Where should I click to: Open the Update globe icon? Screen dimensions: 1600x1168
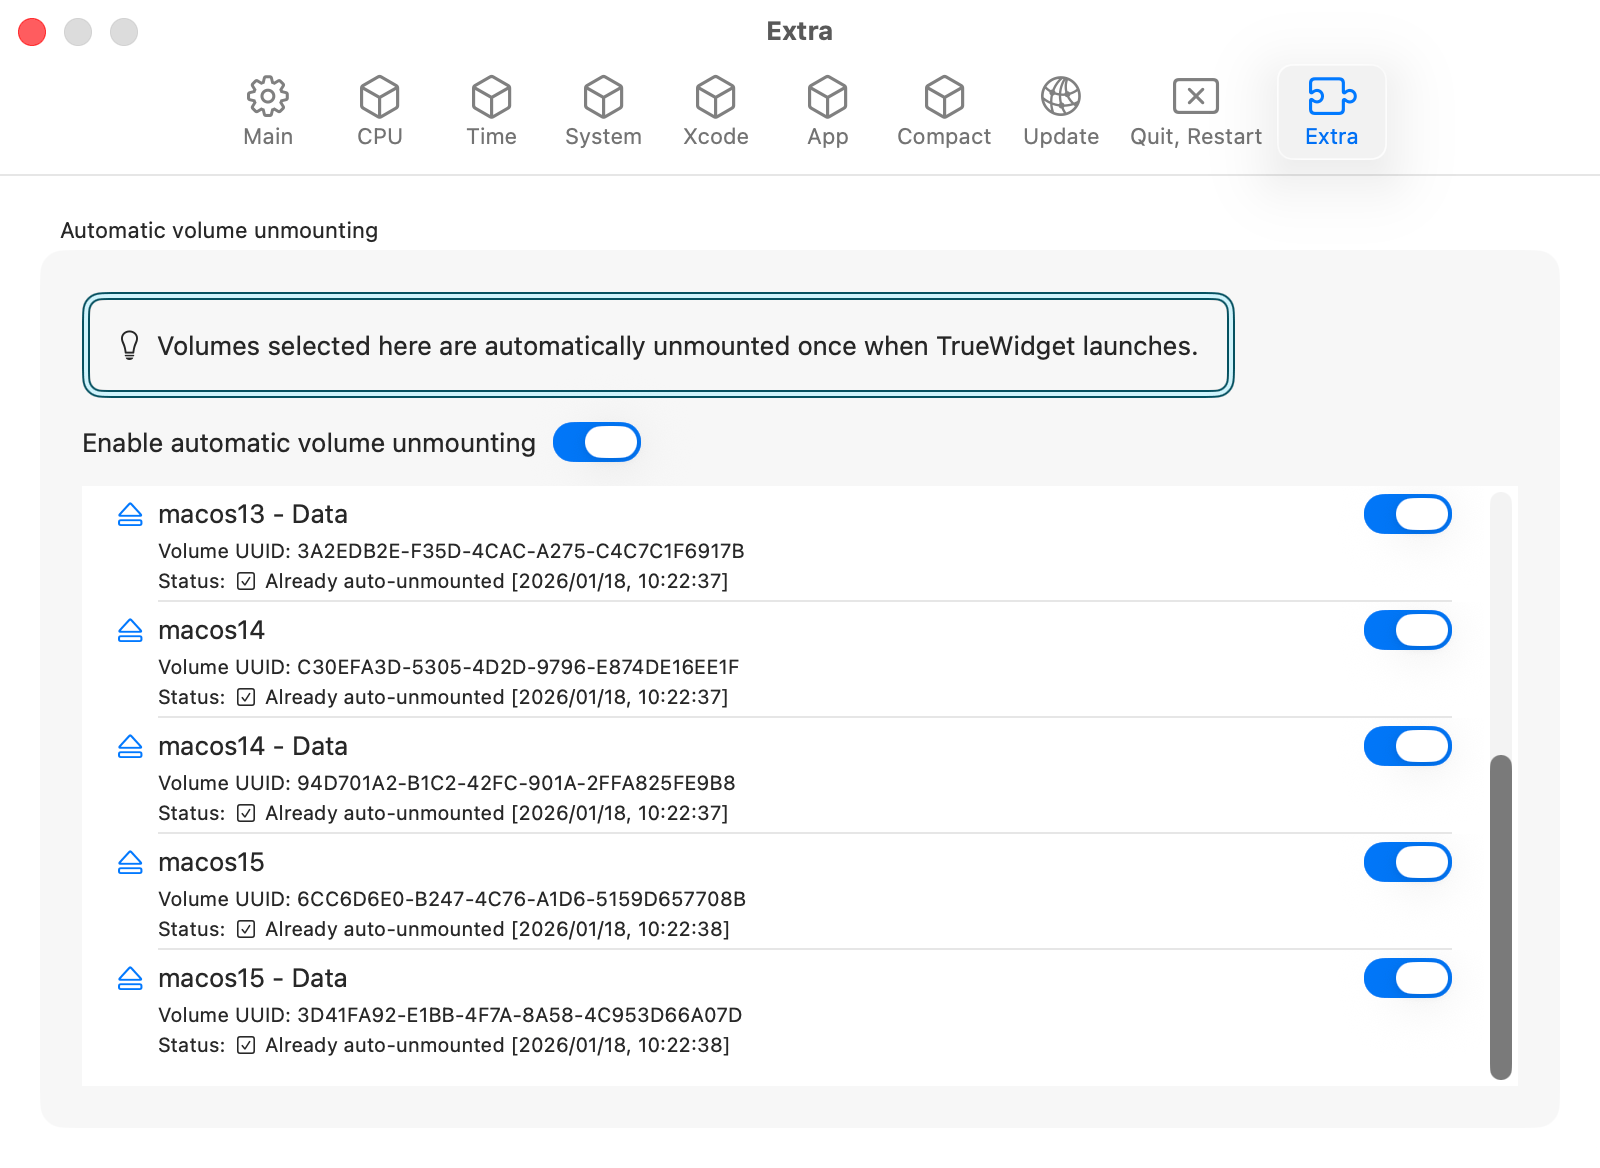tap(1060, 98)
